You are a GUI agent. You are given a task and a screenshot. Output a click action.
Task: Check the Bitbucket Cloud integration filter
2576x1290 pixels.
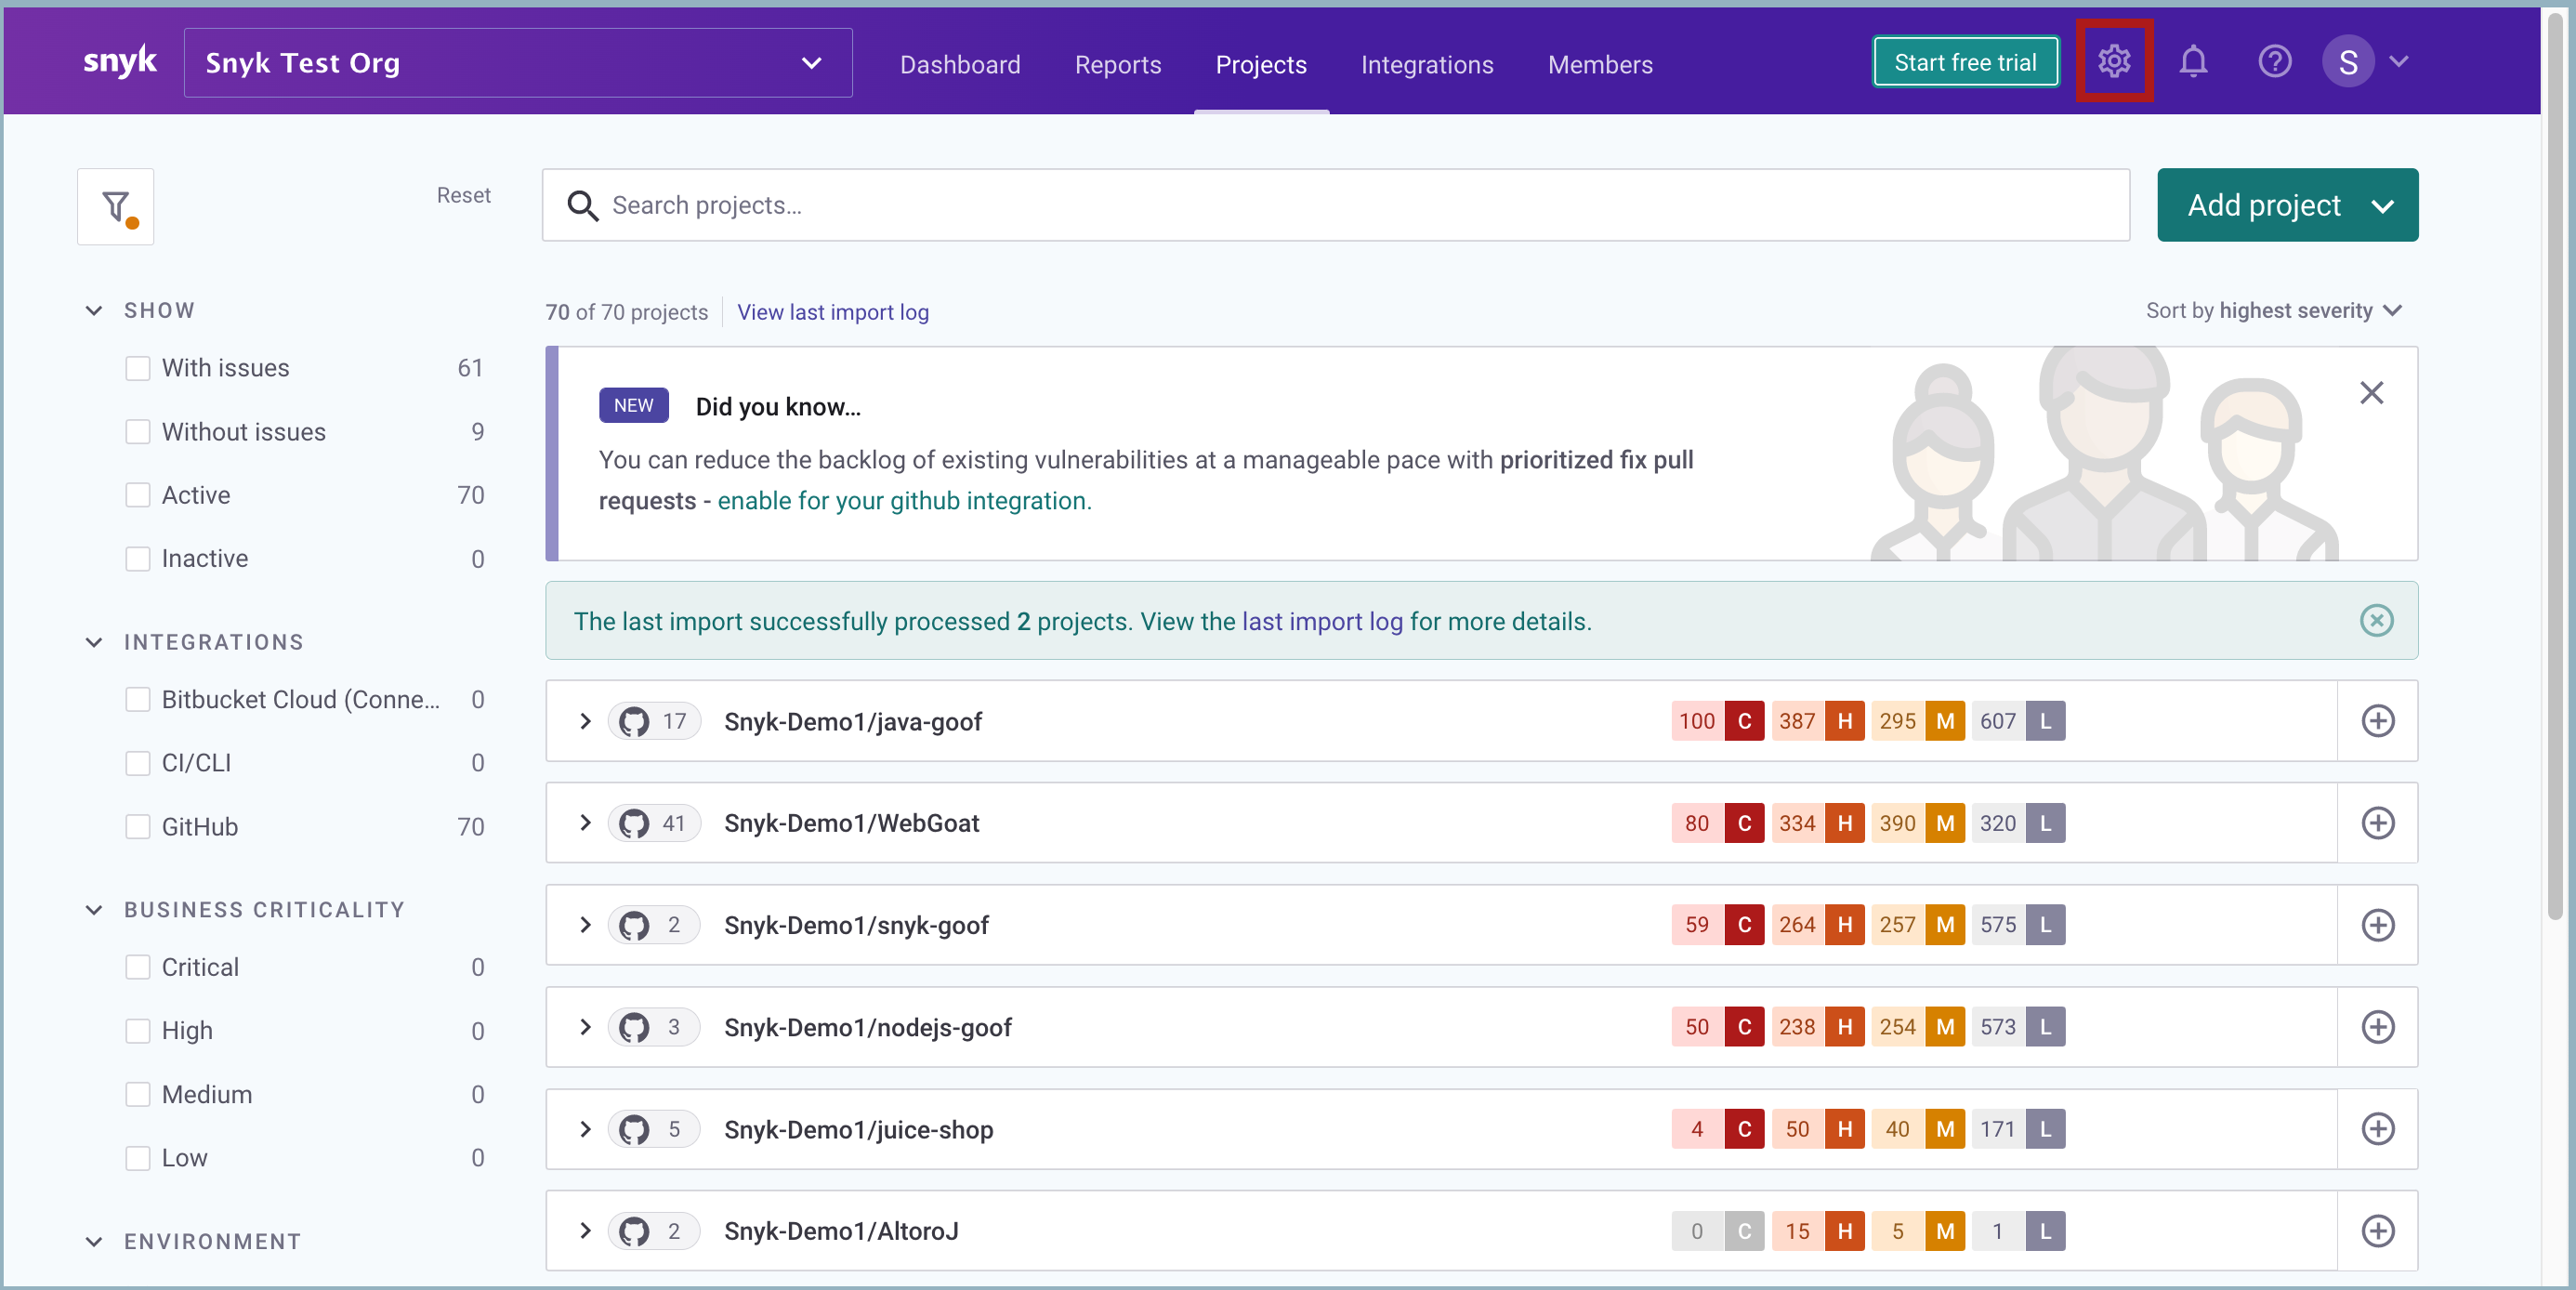coord(138,699)
